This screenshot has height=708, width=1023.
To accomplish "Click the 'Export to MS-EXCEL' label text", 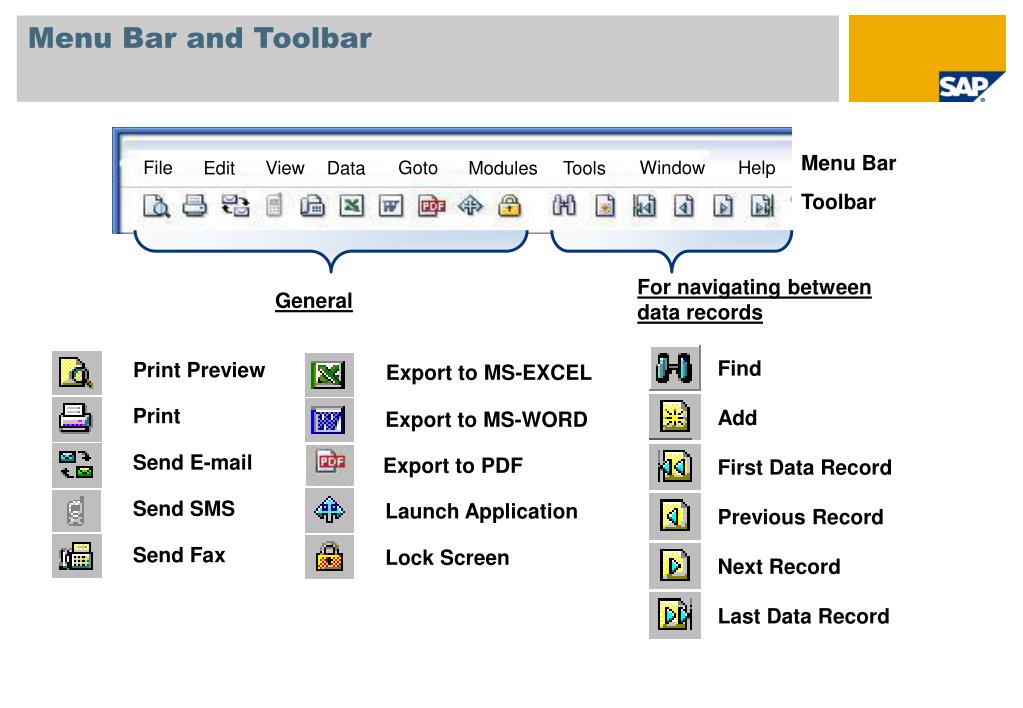I will (x=489, y=373).
